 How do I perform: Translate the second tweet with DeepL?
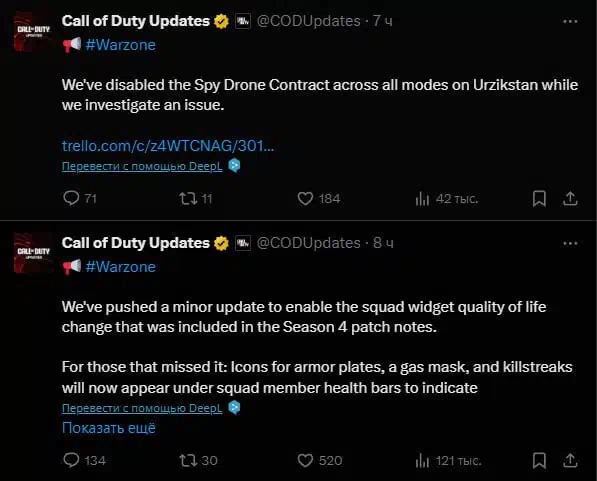pos(142,408)
